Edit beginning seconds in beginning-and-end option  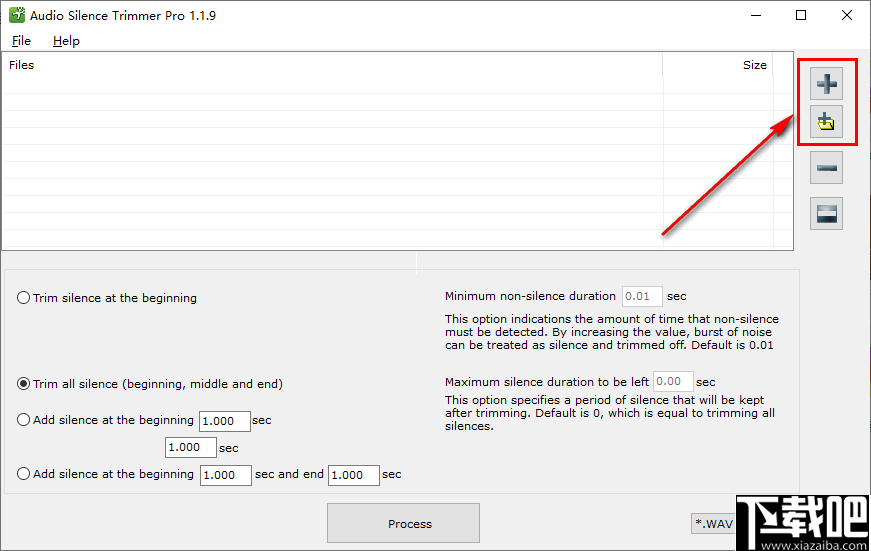226,475
